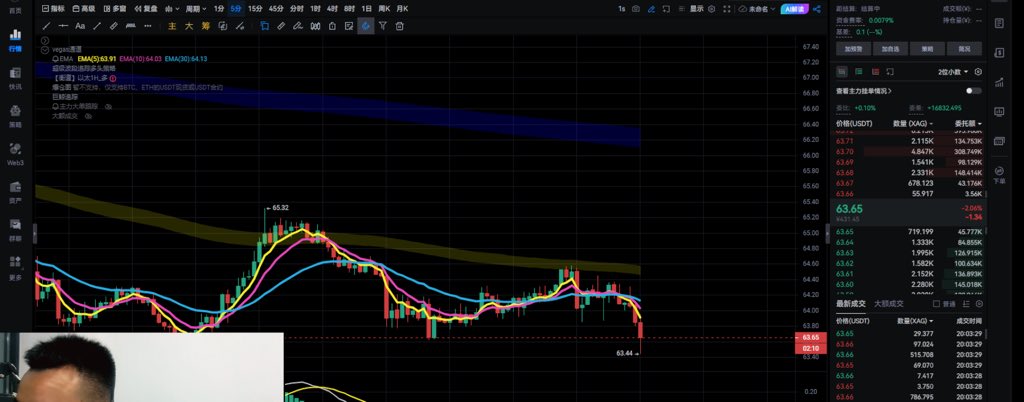
Task: Click the 63.65 current price label on axis
Action: point(810,337)
